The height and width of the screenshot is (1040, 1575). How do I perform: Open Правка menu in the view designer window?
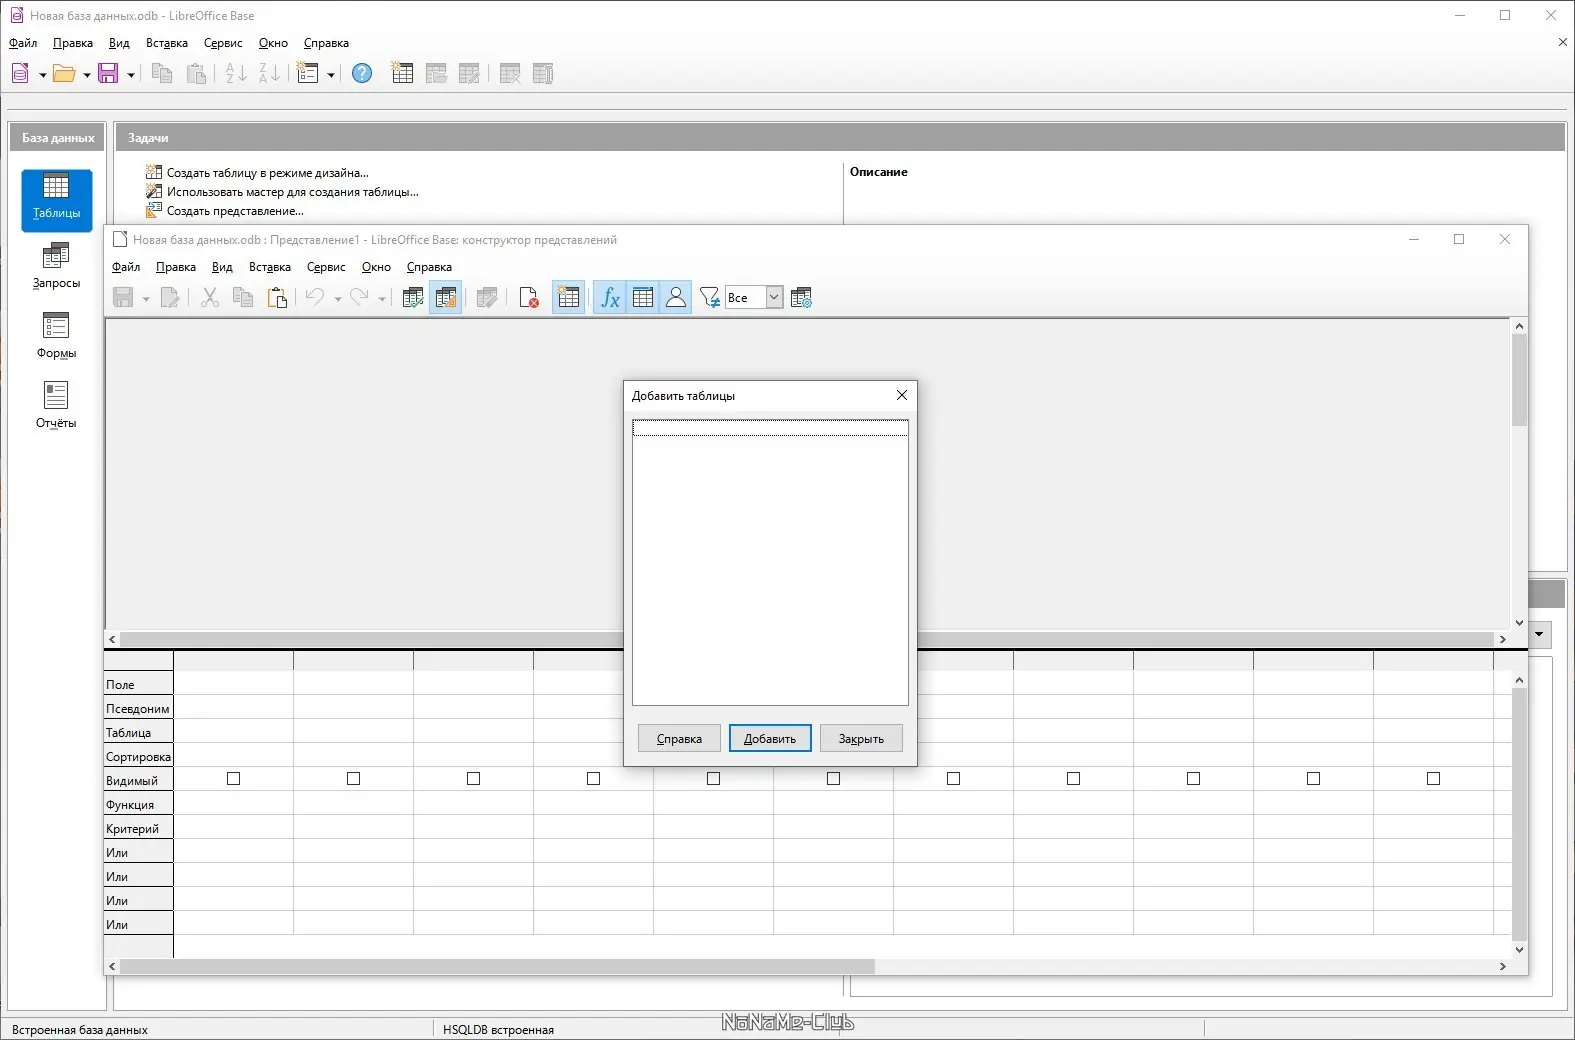tap(176, 267)
